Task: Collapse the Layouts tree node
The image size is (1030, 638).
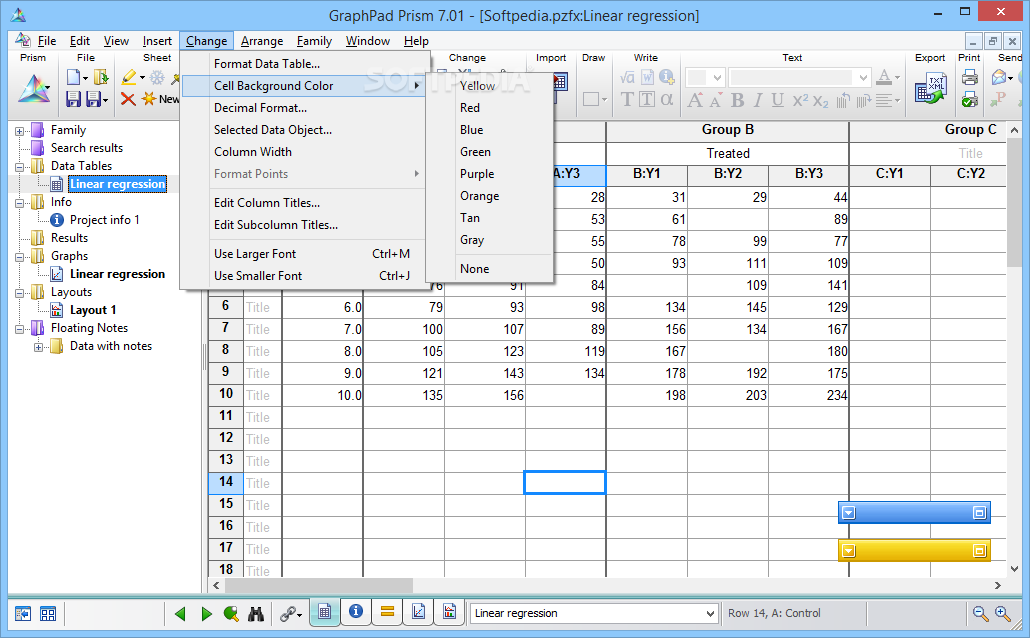Action: (x=19, y=293)
